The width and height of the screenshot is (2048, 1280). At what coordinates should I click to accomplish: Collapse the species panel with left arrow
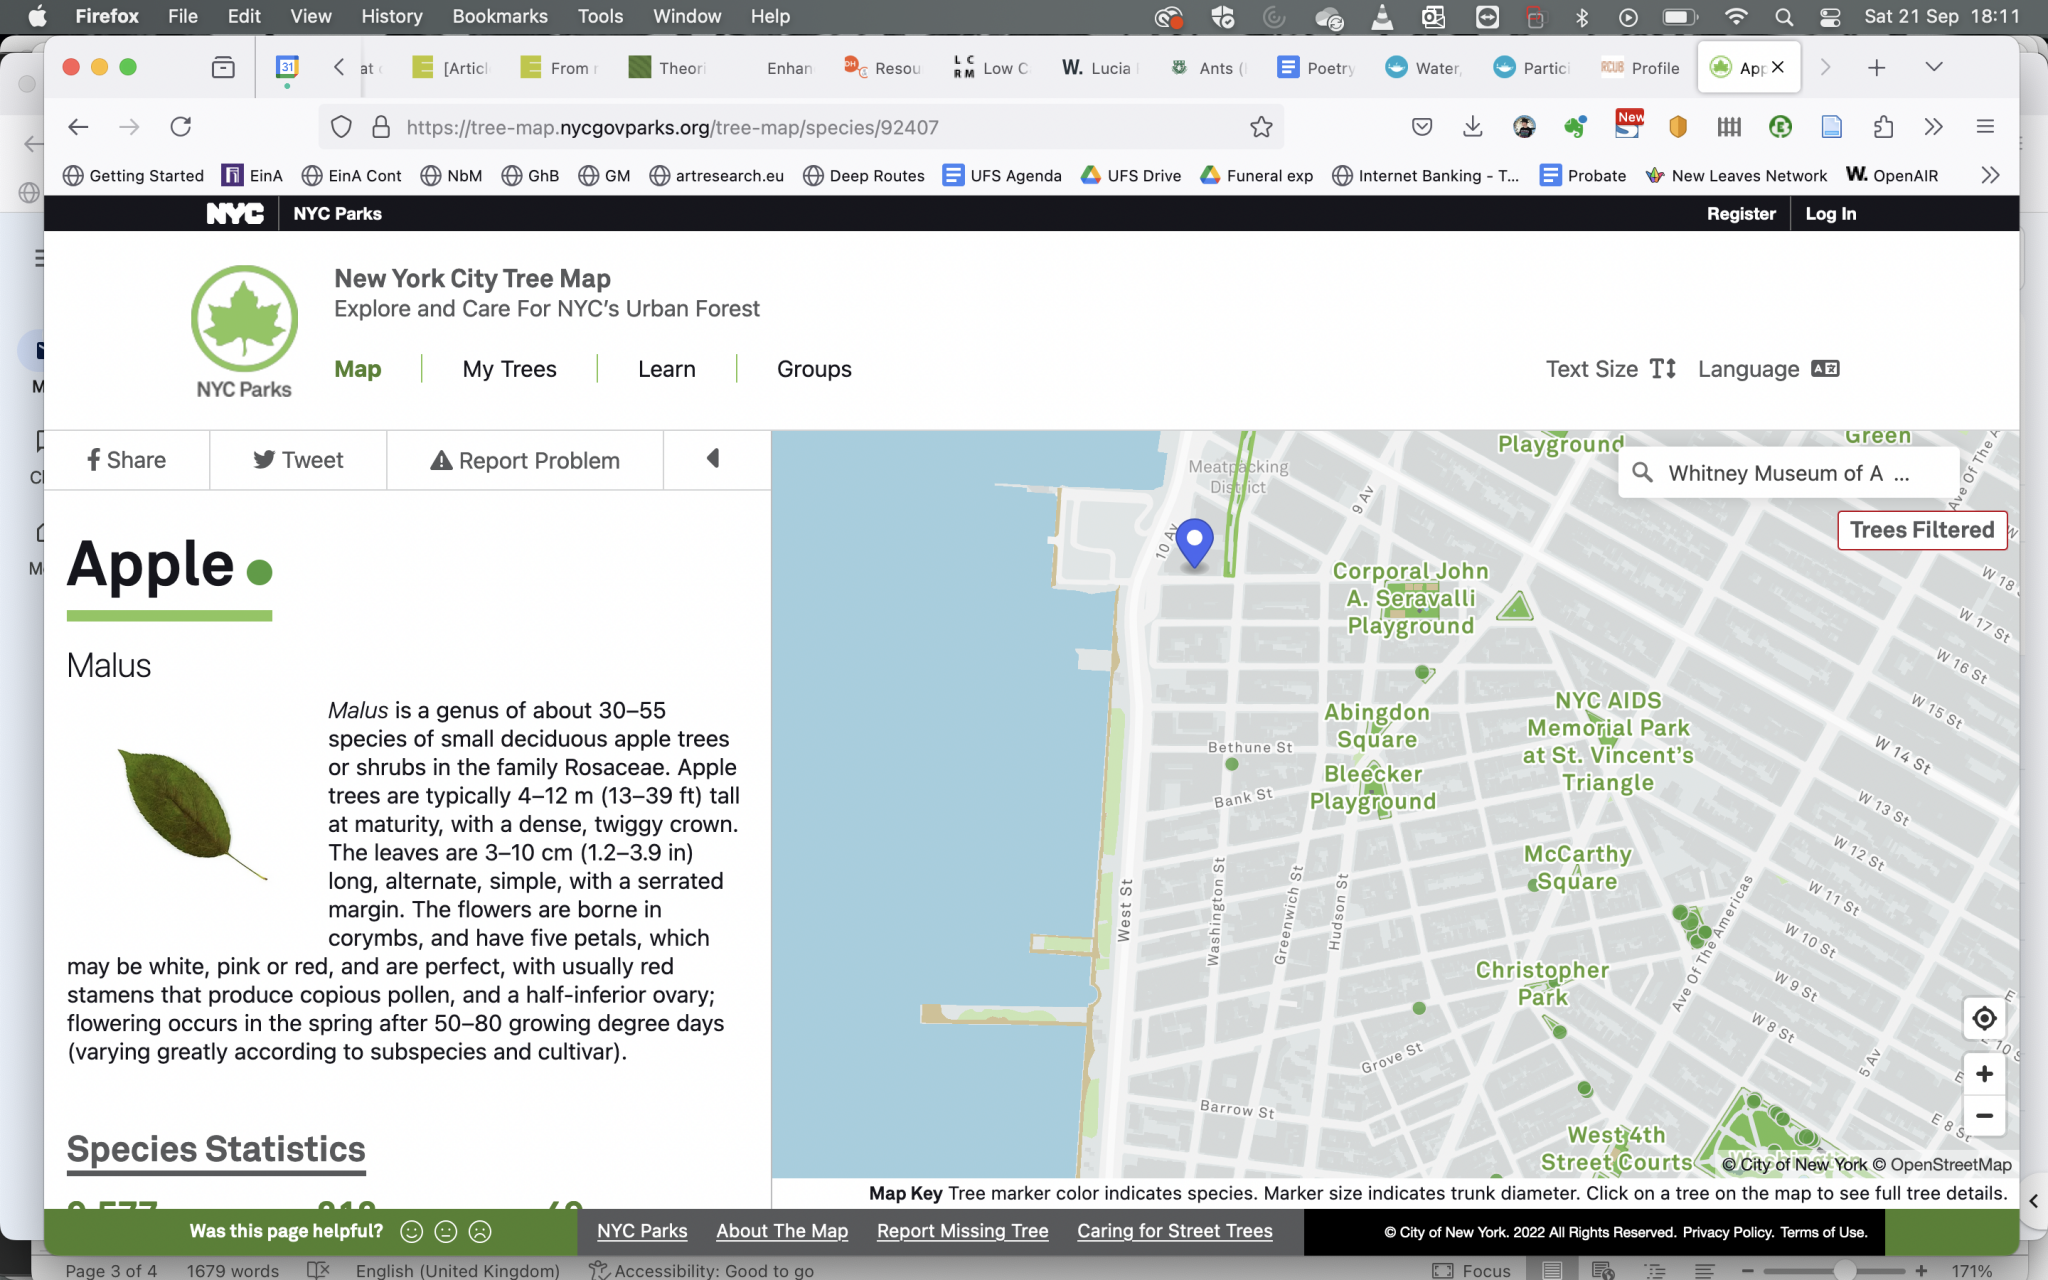713,459
